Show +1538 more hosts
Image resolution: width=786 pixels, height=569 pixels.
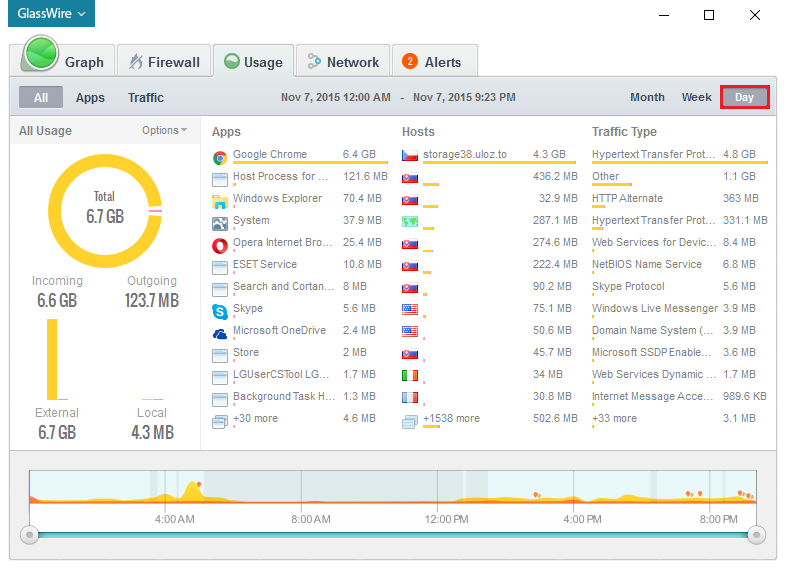451,419
